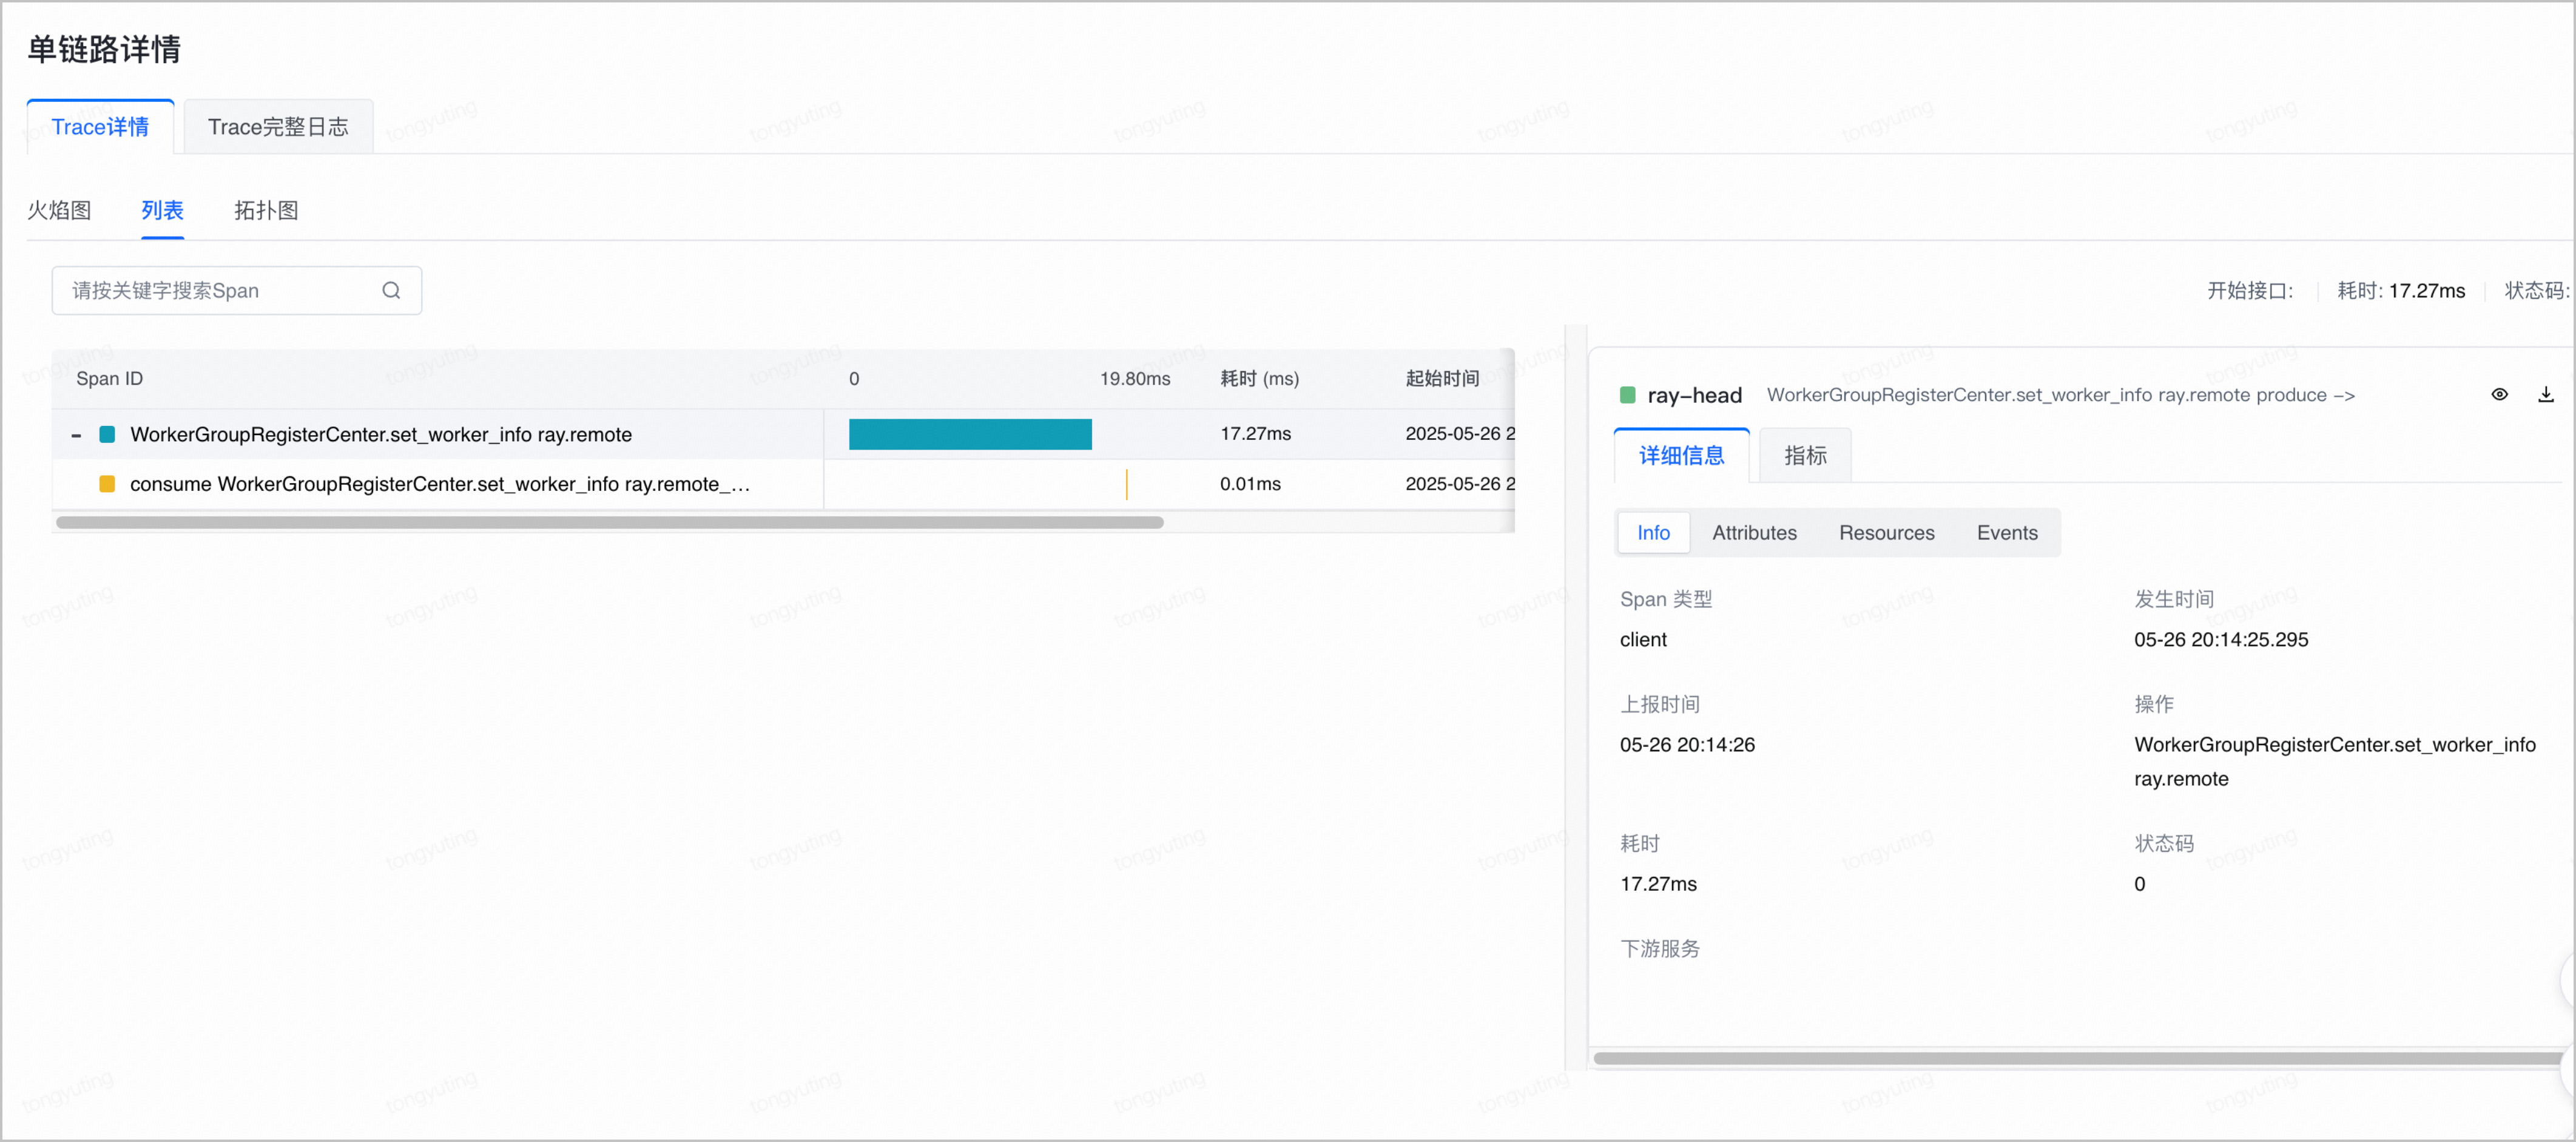Click yellow square beside consume span
Viewport: 2576px width, 1142px height.
[x=107, y=484]
